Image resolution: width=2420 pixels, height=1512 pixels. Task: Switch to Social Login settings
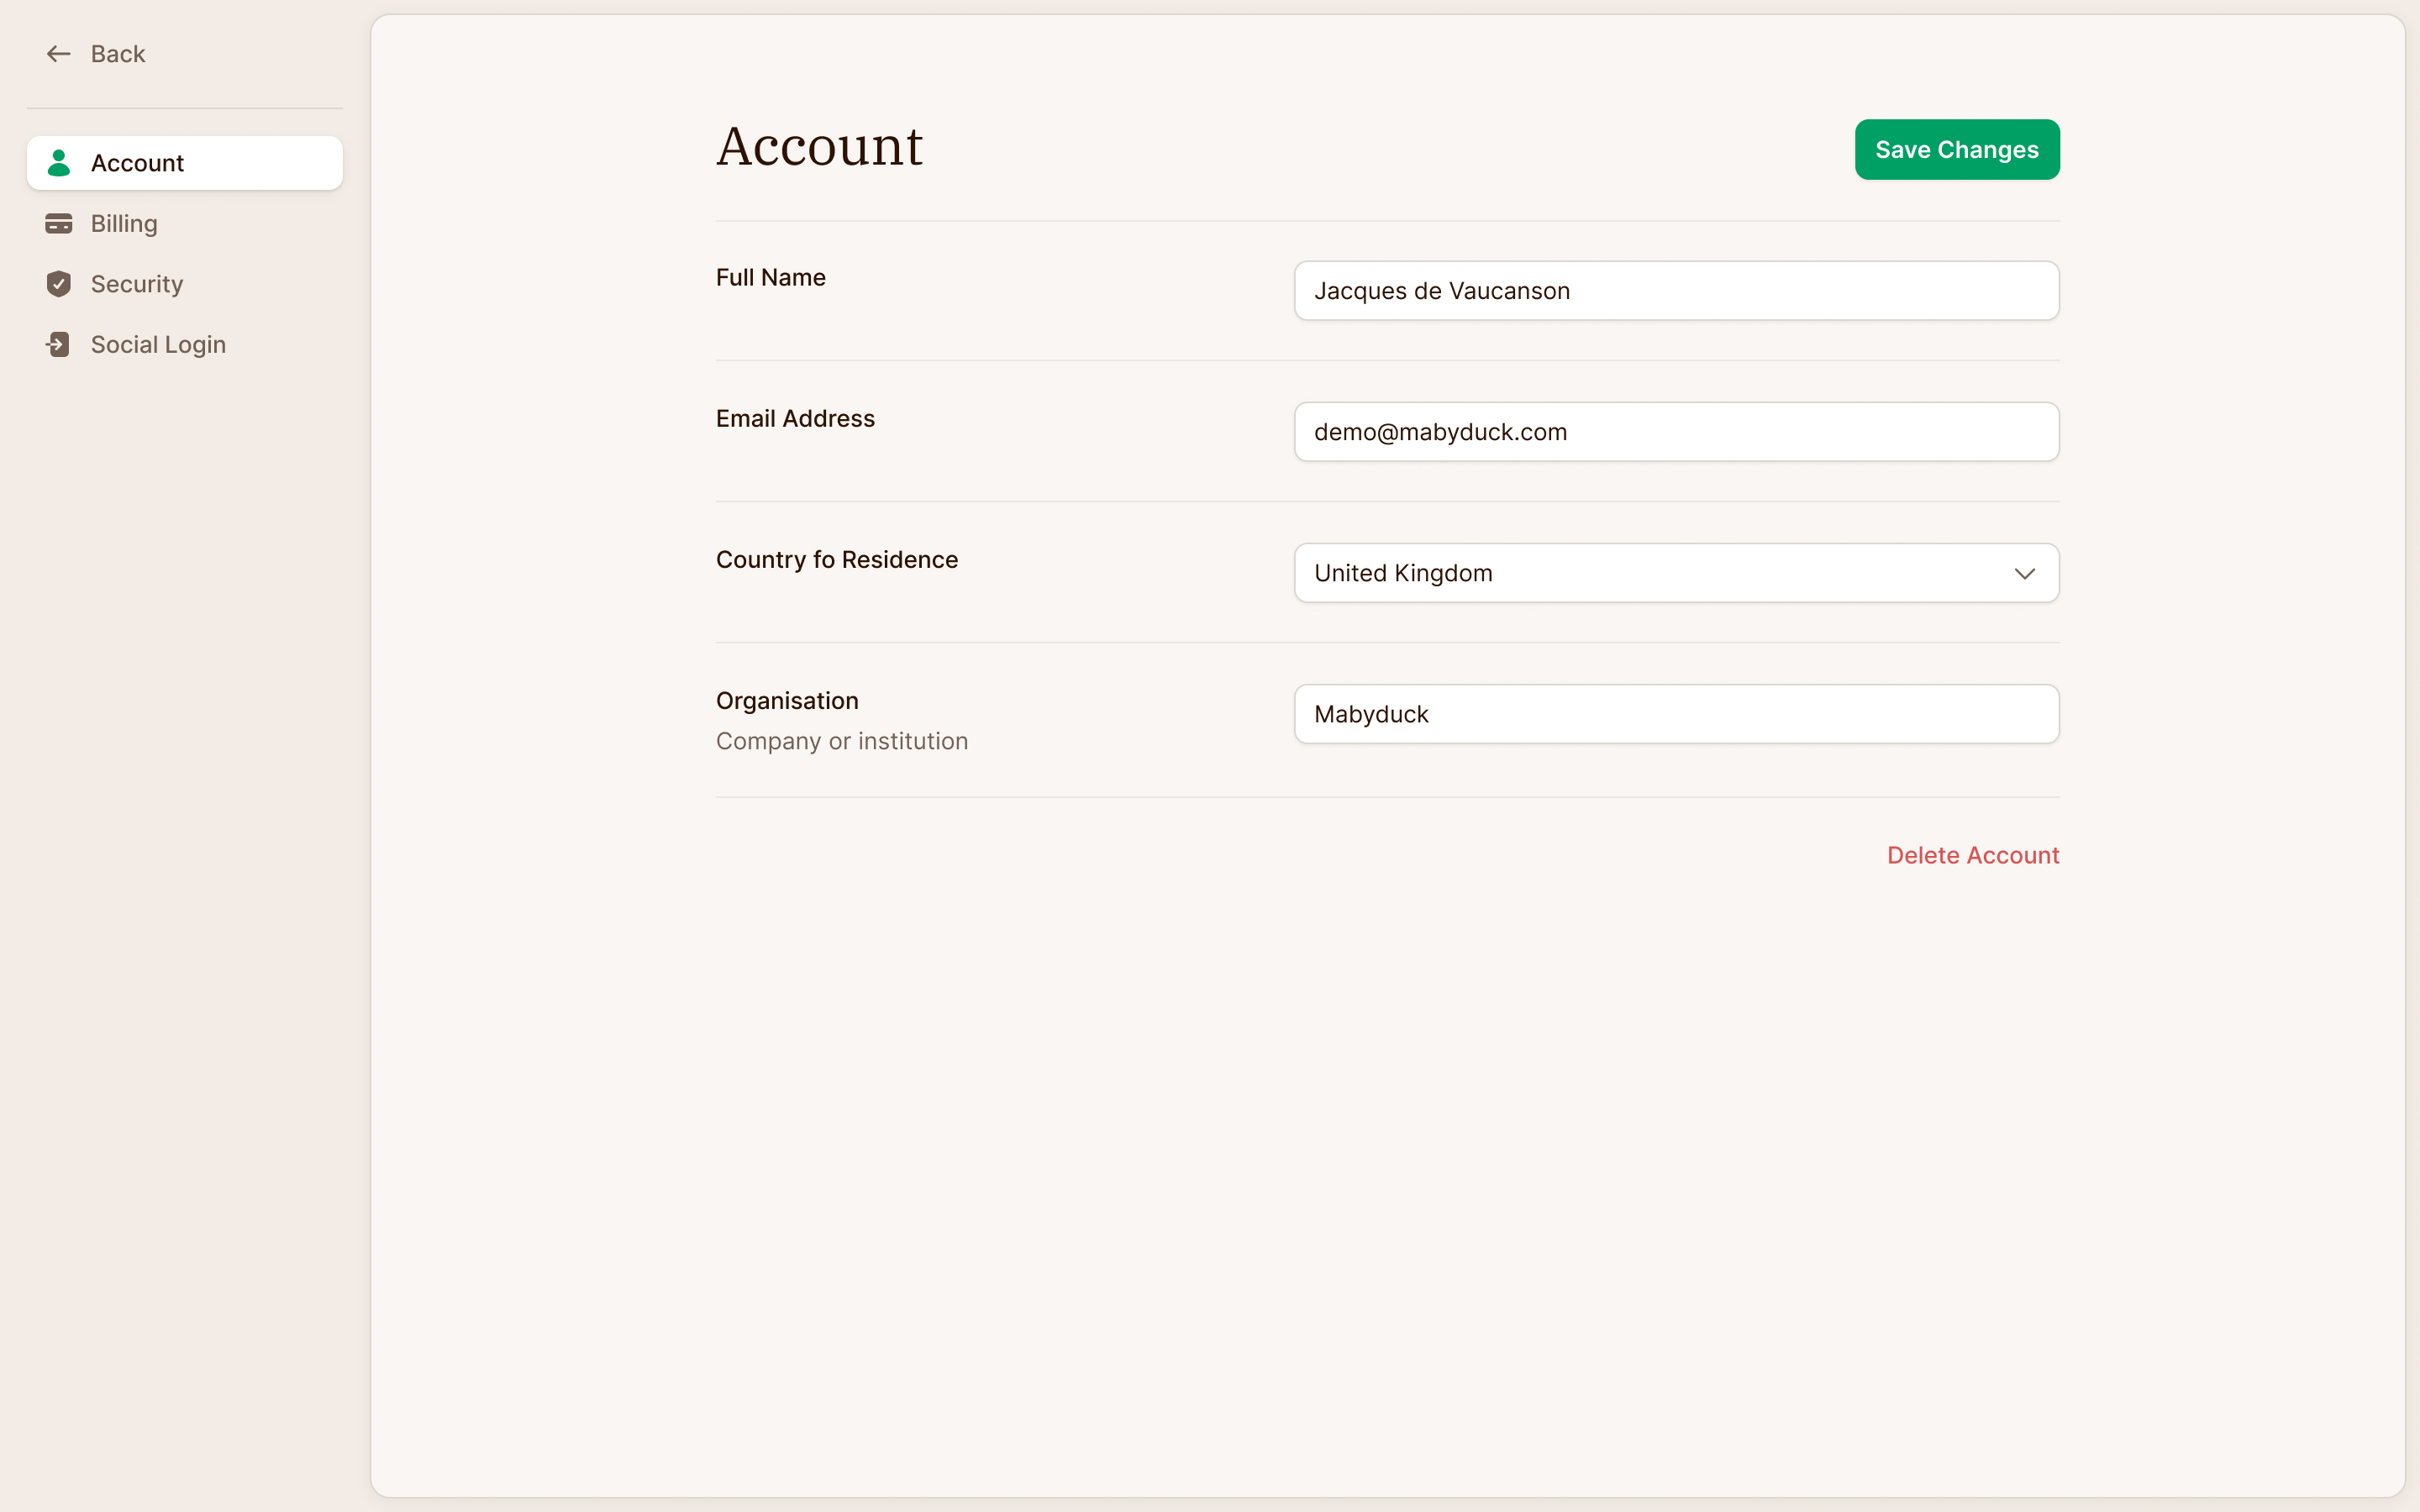pyautogui.click(x=185, y=345)
